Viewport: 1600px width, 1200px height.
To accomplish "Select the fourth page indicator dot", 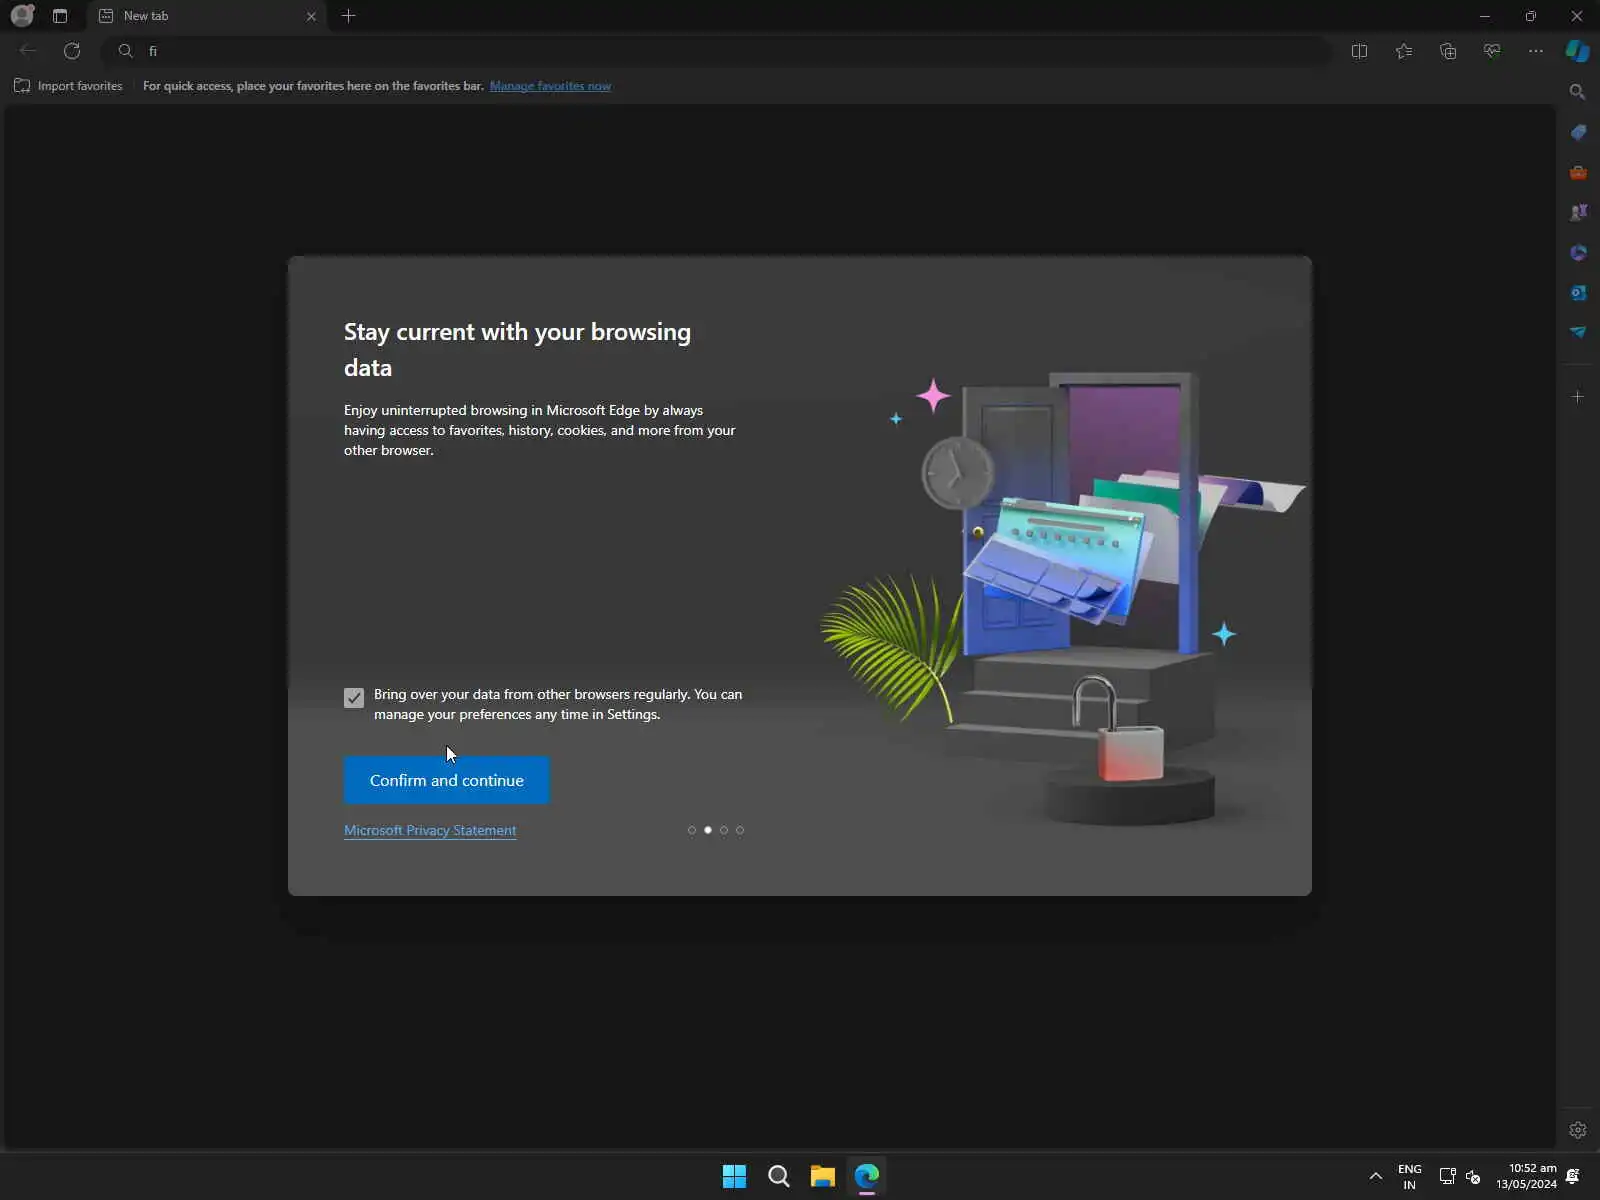I will click(x=740, y=830).
